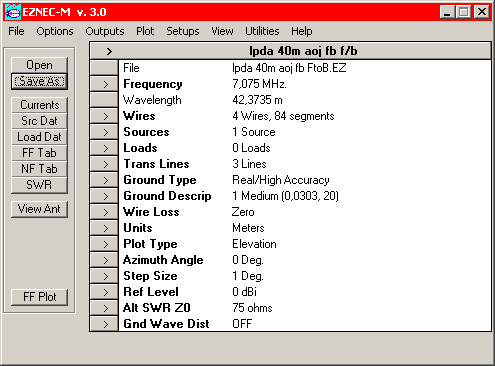Screen dimensions: 495x366
Task: Click the arrow button next to Ground Descrip
Action: (x=104, y=196)
